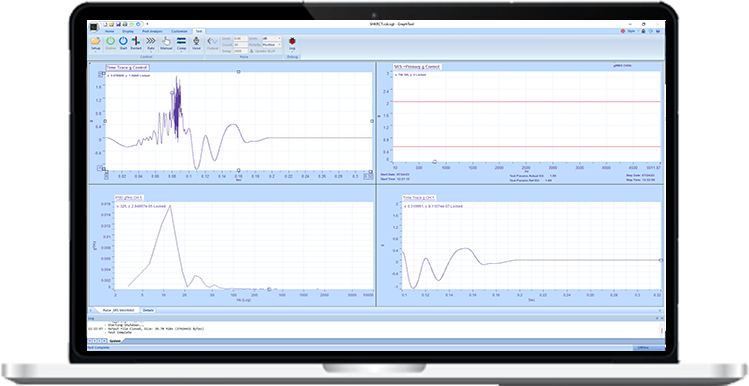Open the Log bug icon
This screenshot has height=386, width=749.
coord(292,41)
